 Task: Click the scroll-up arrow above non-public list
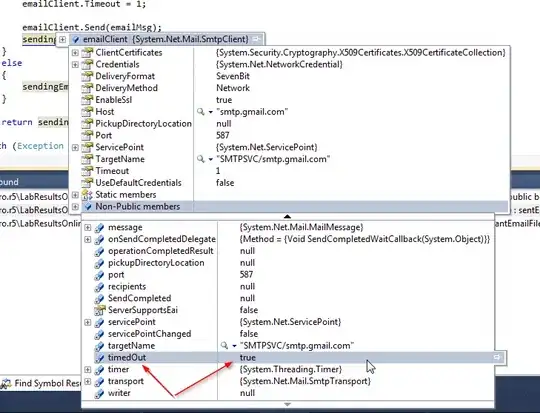click(287, 217)
